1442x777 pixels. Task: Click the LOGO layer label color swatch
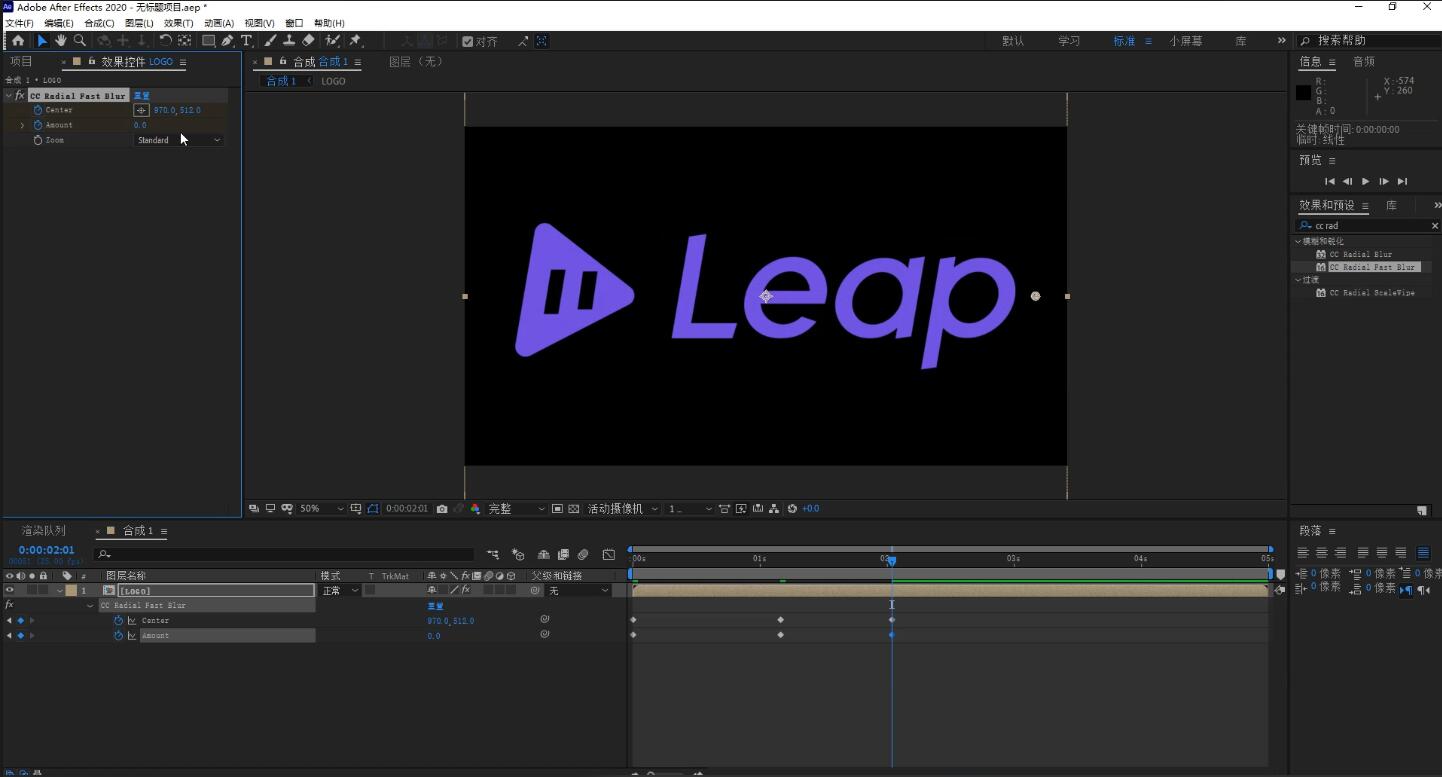tap(71, 591)
